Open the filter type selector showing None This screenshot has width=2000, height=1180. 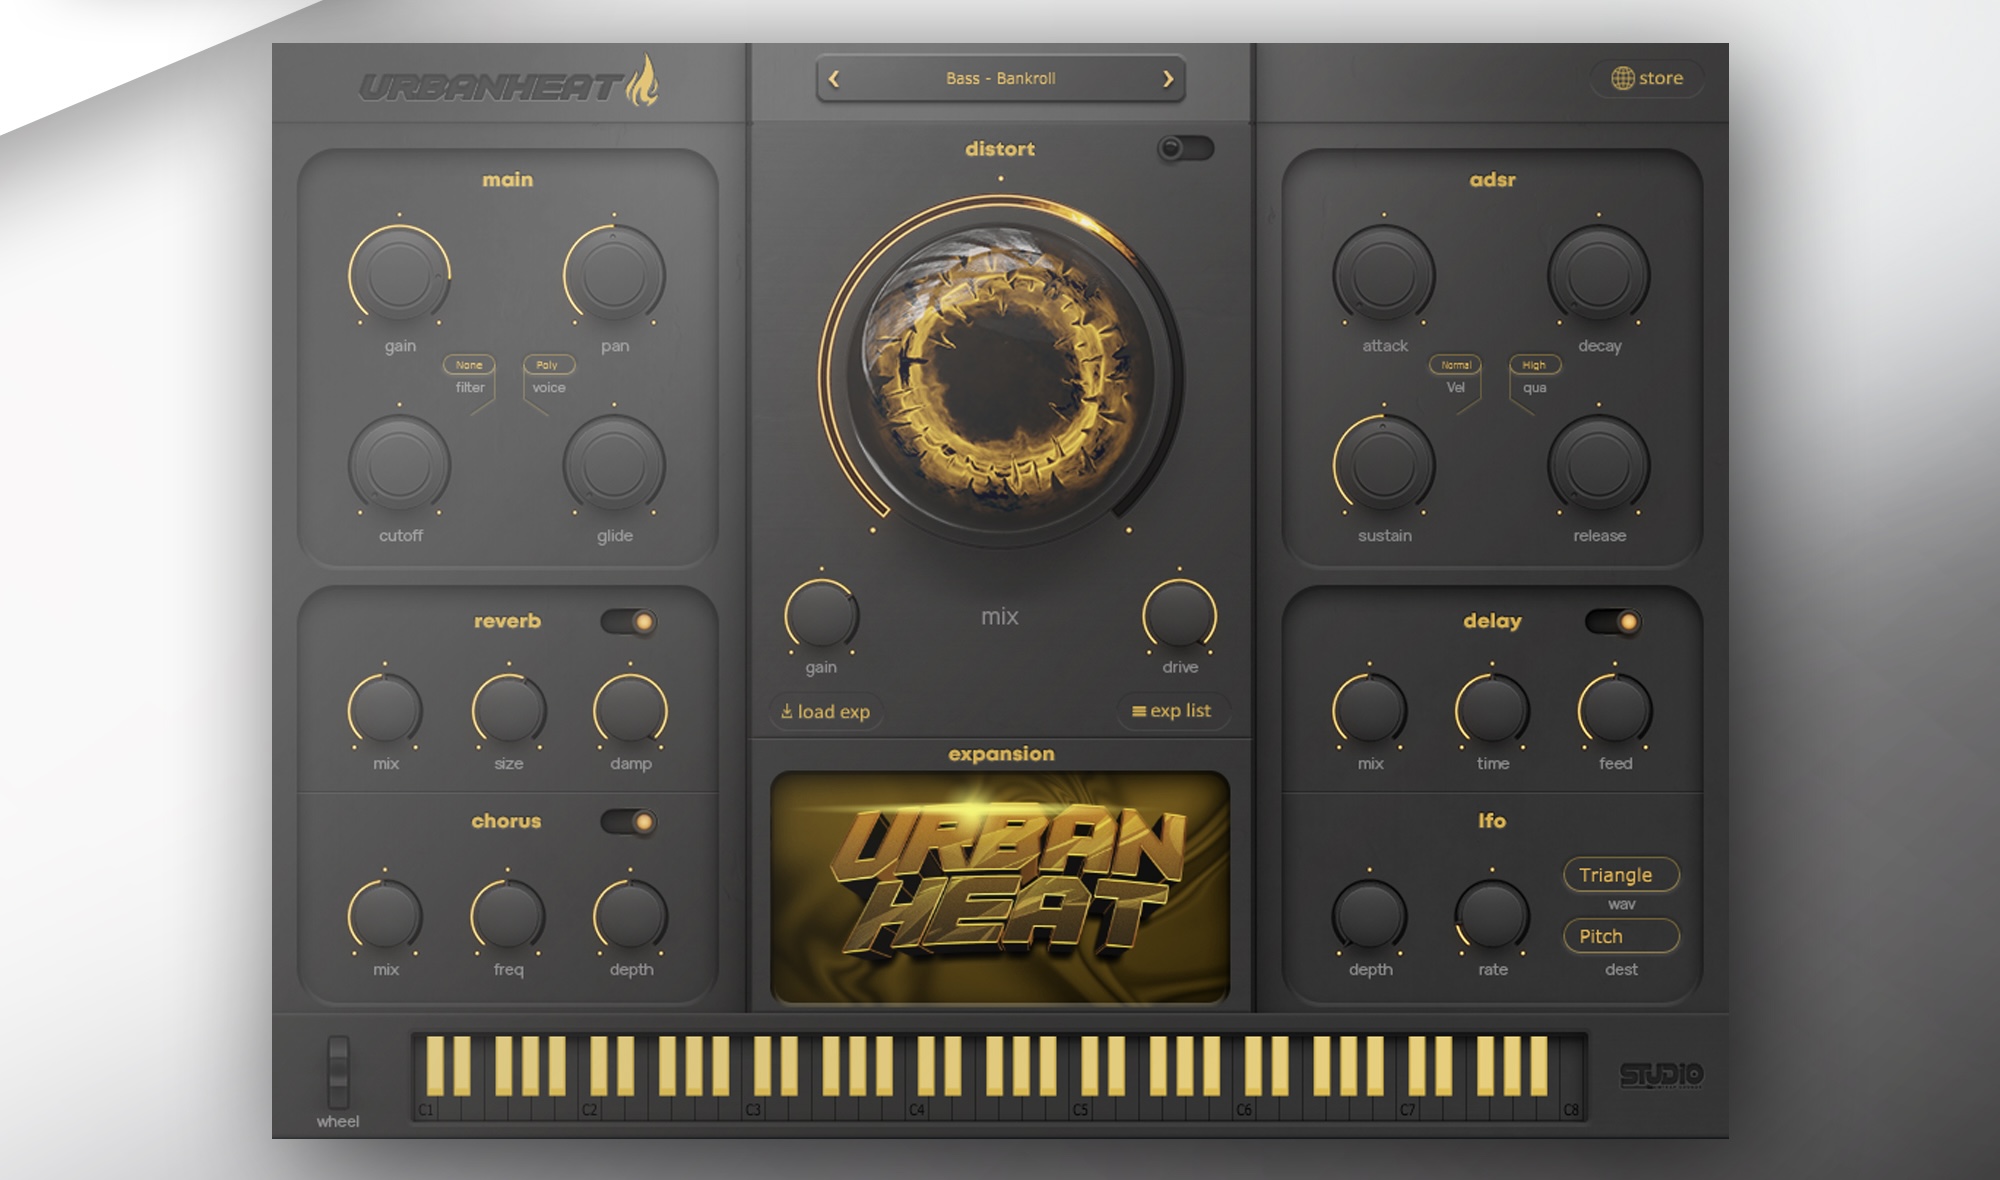pos(469,365)
